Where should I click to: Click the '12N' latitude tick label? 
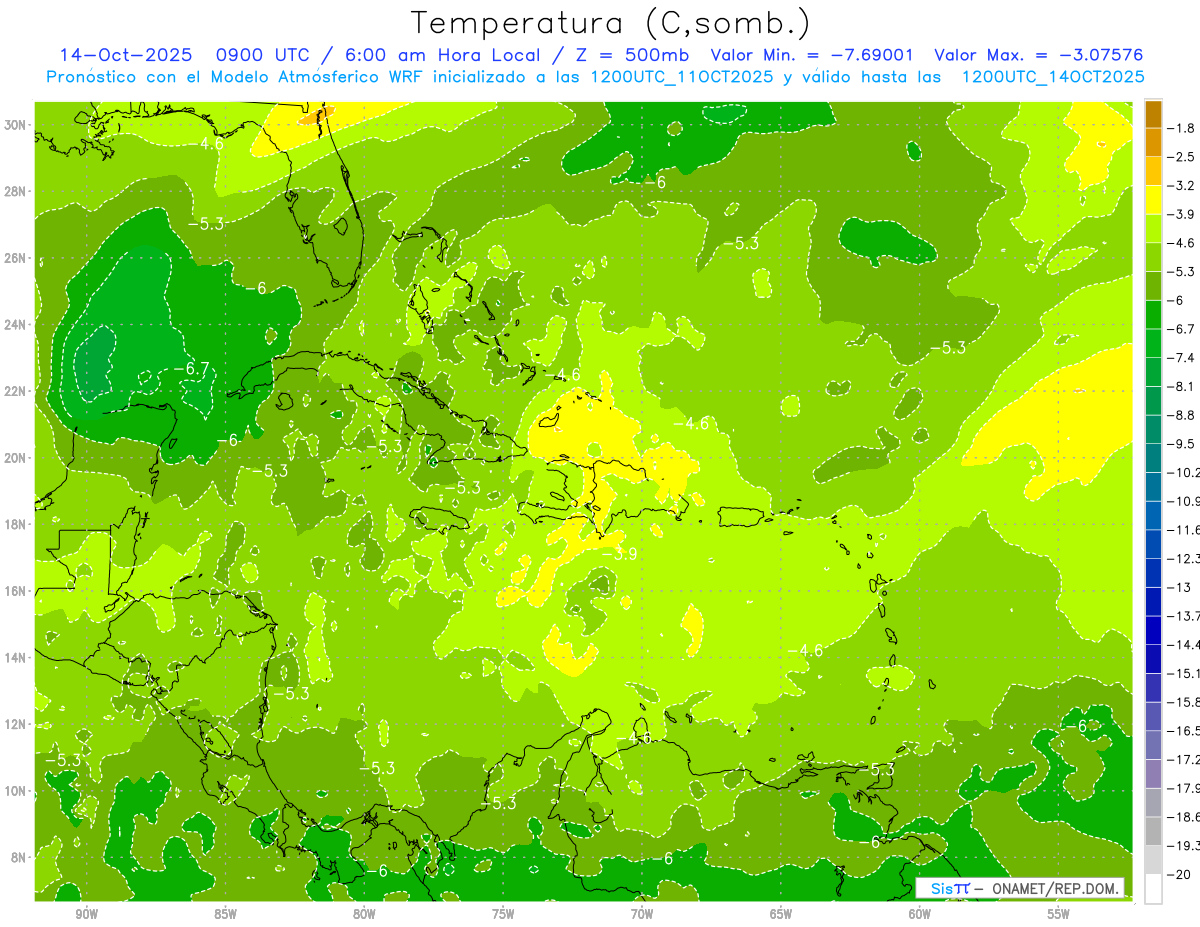15,724
